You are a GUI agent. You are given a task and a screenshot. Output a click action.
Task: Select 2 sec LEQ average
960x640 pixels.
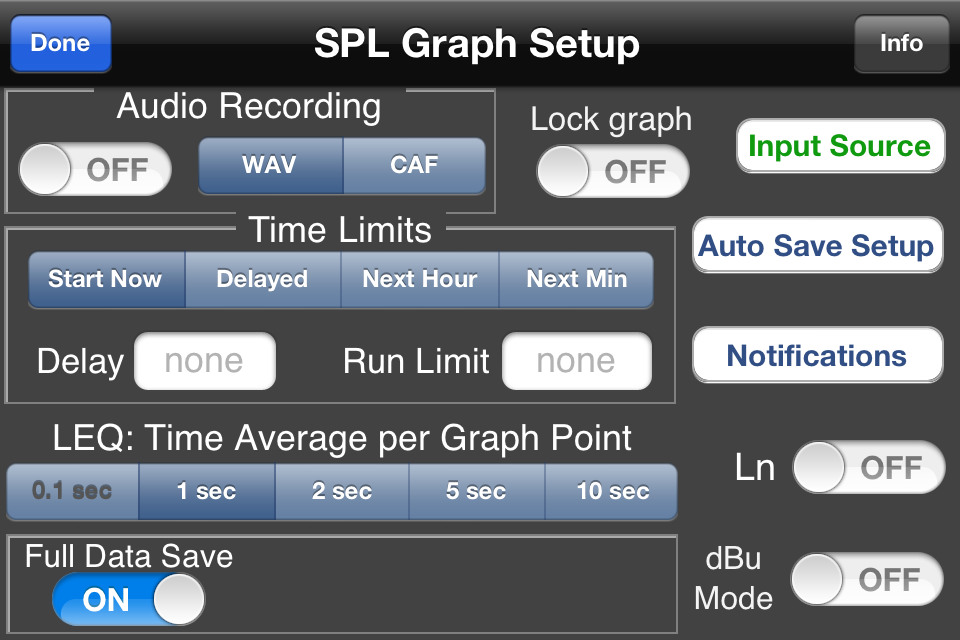pyautogui.click(x=342, y=492)
